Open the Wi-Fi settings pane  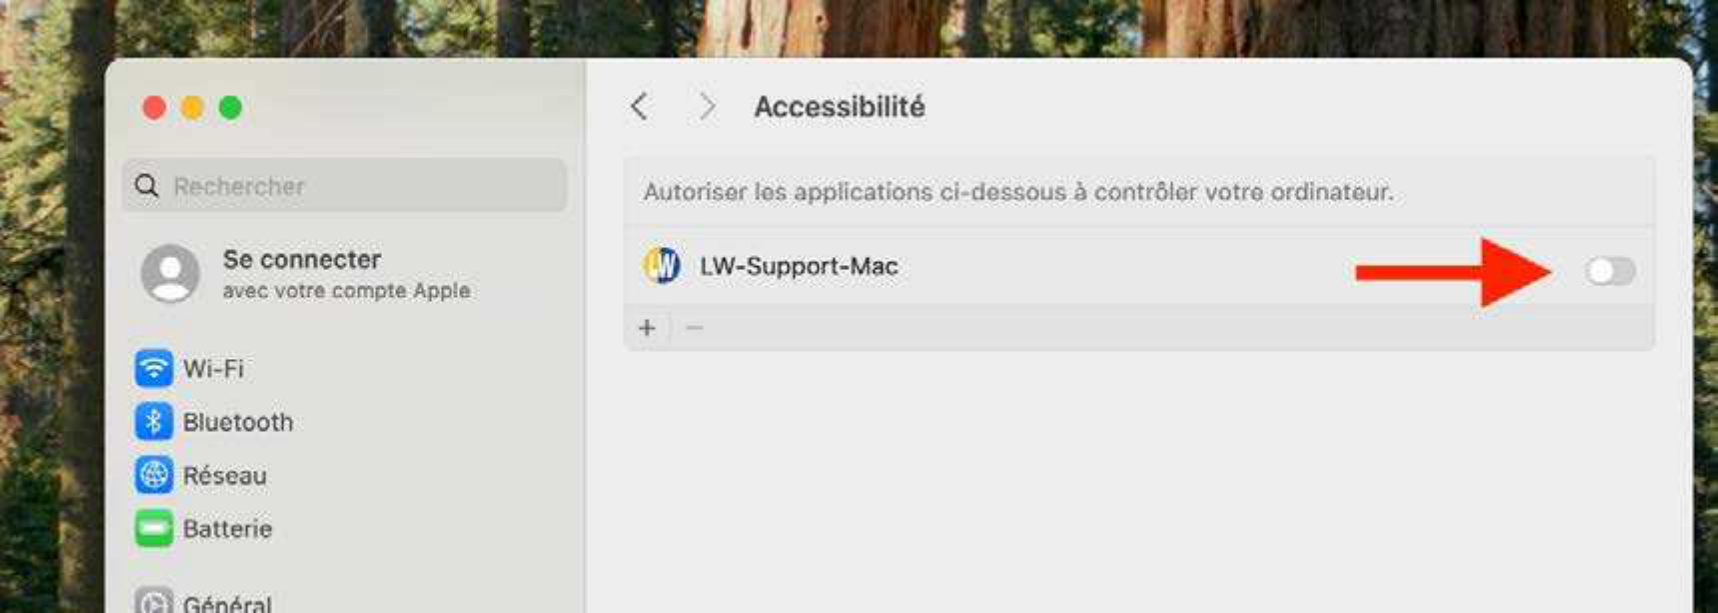[213, 369]
